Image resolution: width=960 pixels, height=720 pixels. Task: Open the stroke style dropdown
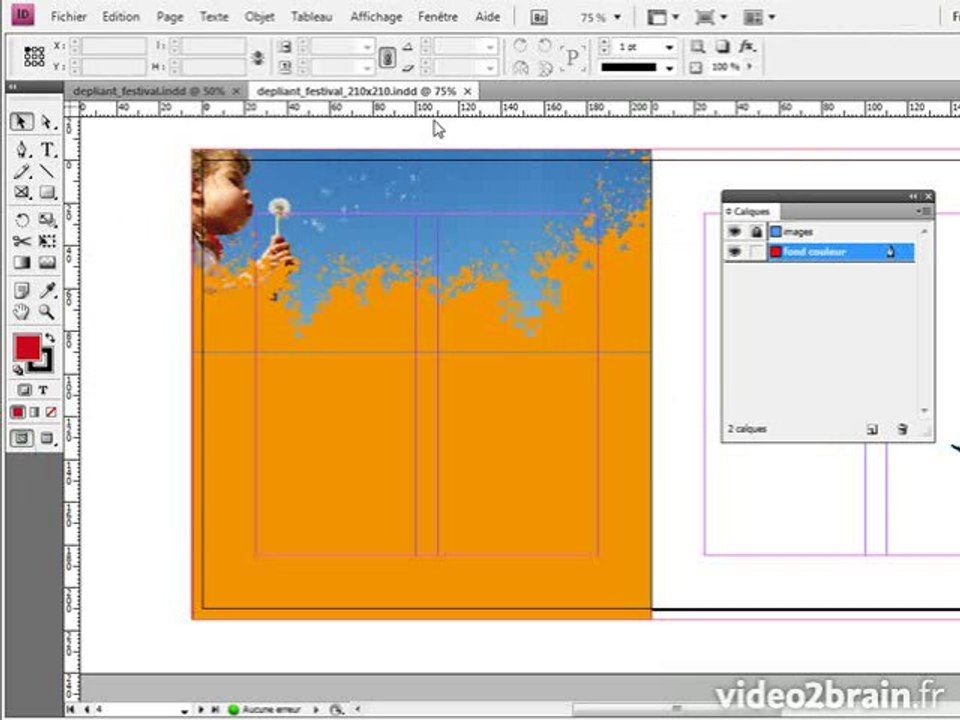669,67
